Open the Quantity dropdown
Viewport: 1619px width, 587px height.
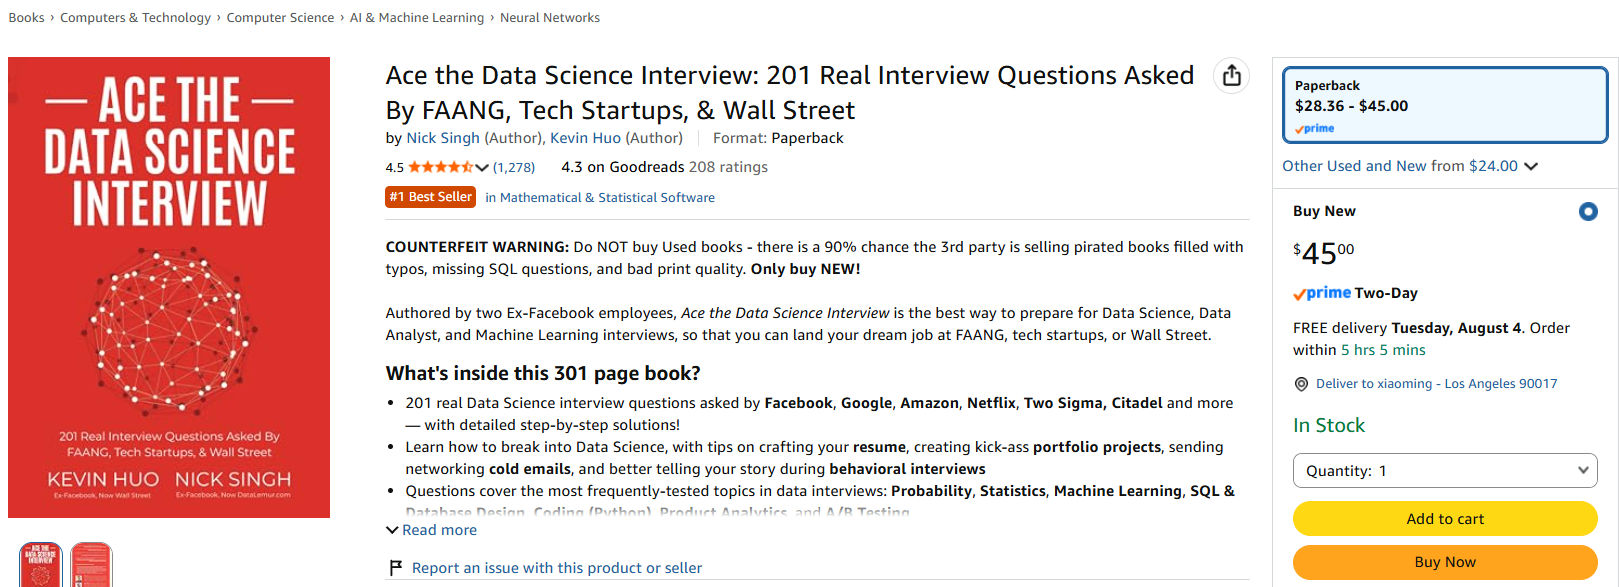click(x=1445, y=470)
